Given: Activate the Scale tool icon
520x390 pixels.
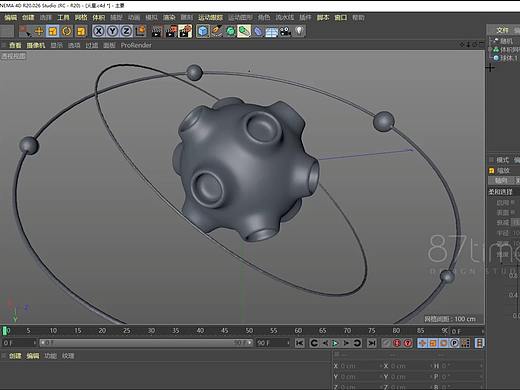Looking at the screenshot, I should (52, 31).
